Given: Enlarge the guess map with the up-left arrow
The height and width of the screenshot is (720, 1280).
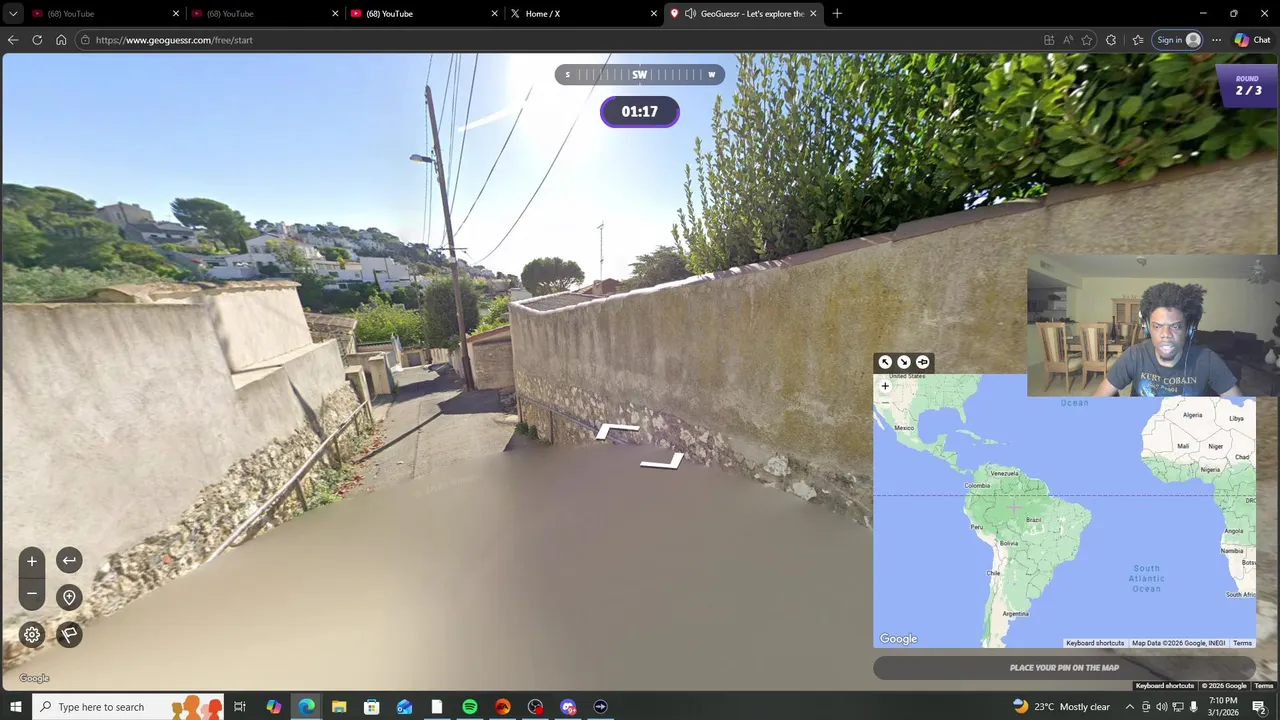Looking at the screenshot, I should click(885, 362).
